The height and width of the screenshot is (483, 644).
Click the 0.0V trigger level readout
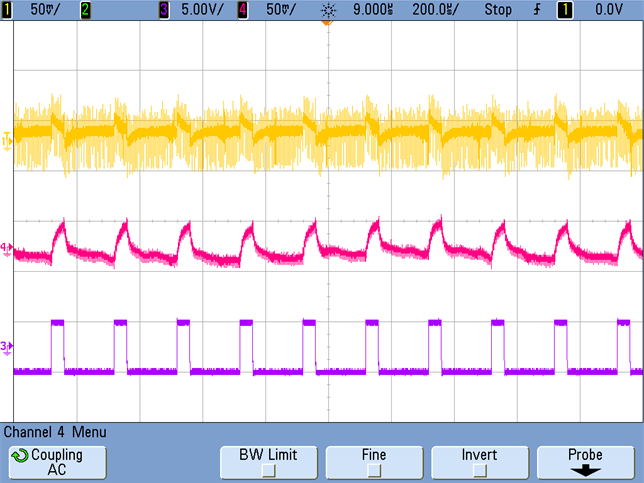(x=609, y=9)
